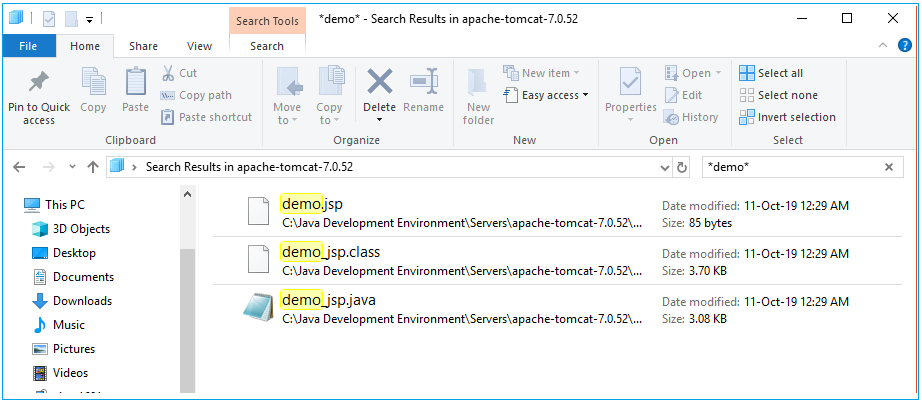The height and width of the screenshot is (404, 922).
Task: Open the Easy access dropdown
Action: pos(546,95)
